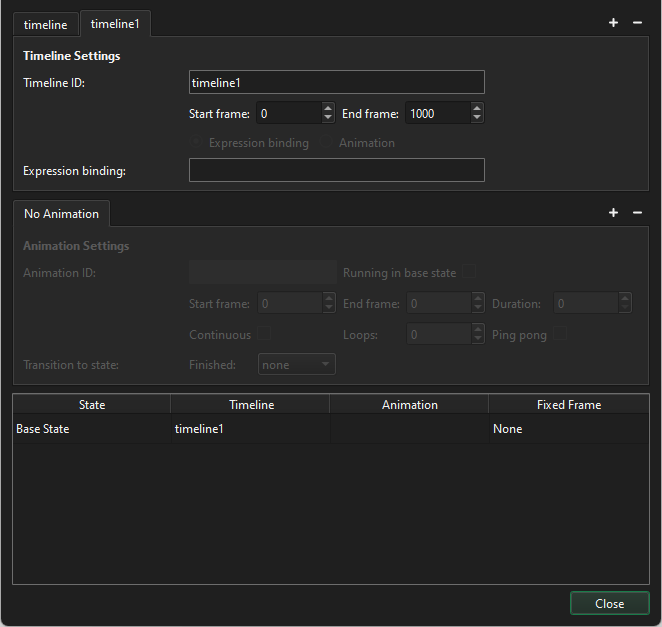Click the minus icon to remove the timeline
Screen dimensions: 662x627
click(637, 23)
